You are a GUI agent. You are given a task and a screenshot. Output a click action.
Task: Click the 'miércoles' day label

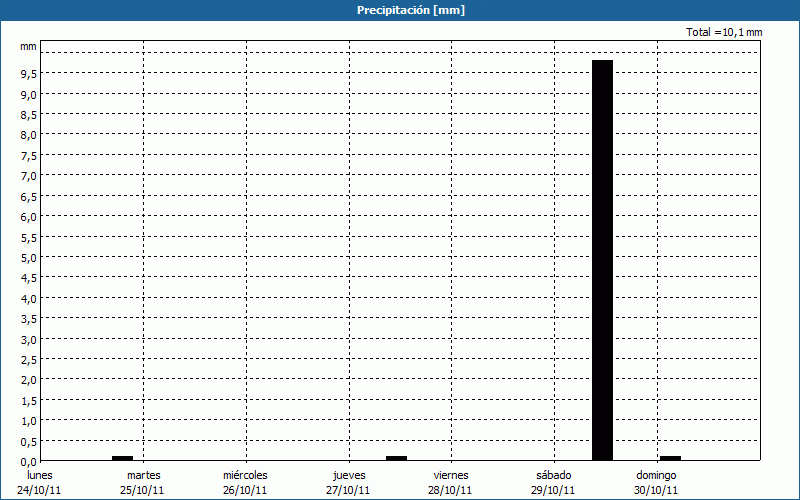245,475
